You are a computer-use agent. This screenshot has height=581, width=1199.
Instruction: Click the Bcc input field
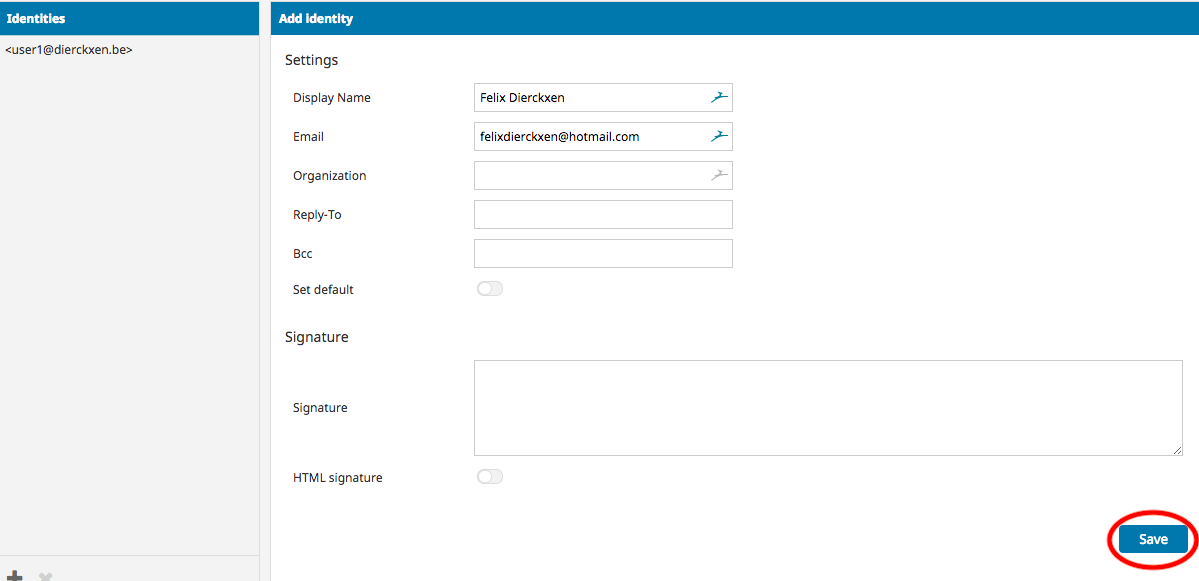click(x=603, y=254)
